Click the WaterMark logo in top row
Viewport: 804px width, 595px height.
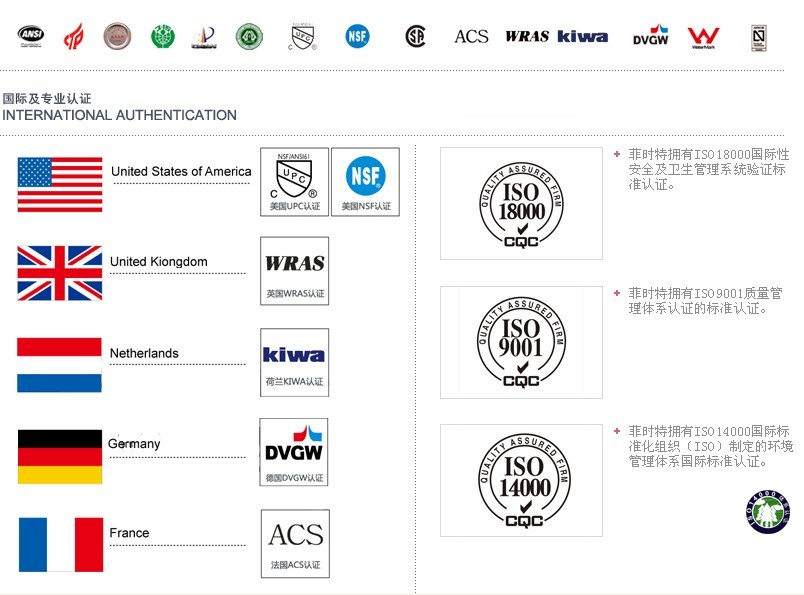click(x=702, y=38)
